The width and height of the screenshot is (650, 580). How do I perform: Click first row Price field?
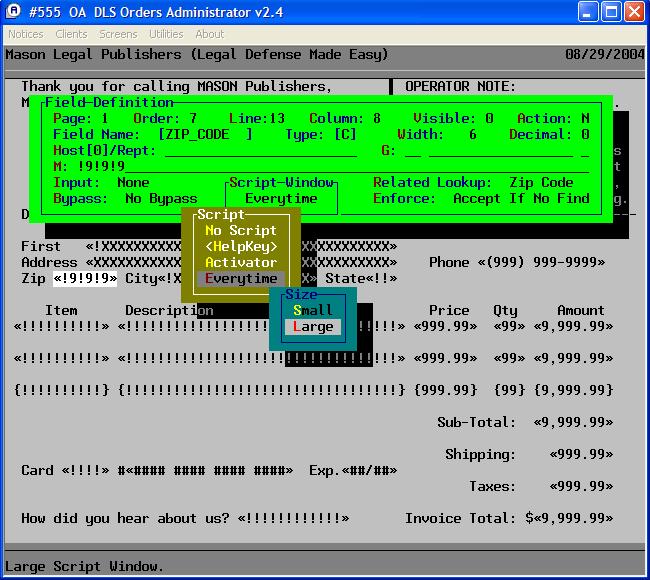pyautogui.click(x=445, y=327)
